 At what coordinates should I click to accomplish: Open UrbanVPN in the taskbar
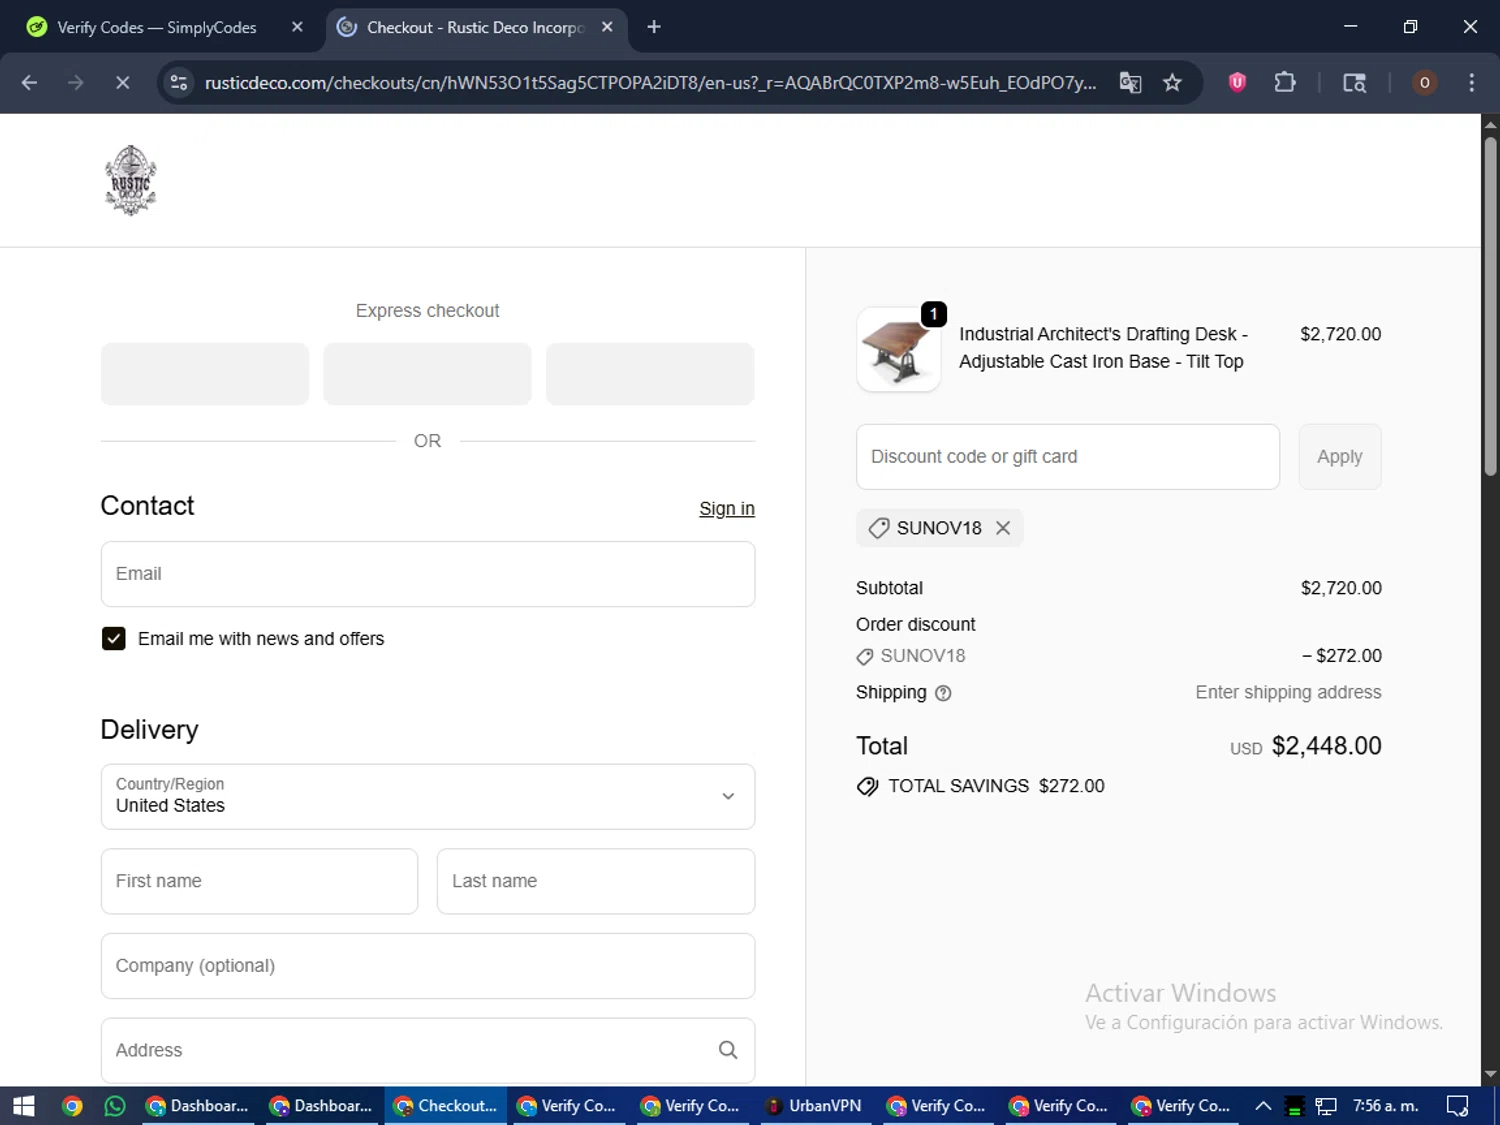(x=816, y=1106)
